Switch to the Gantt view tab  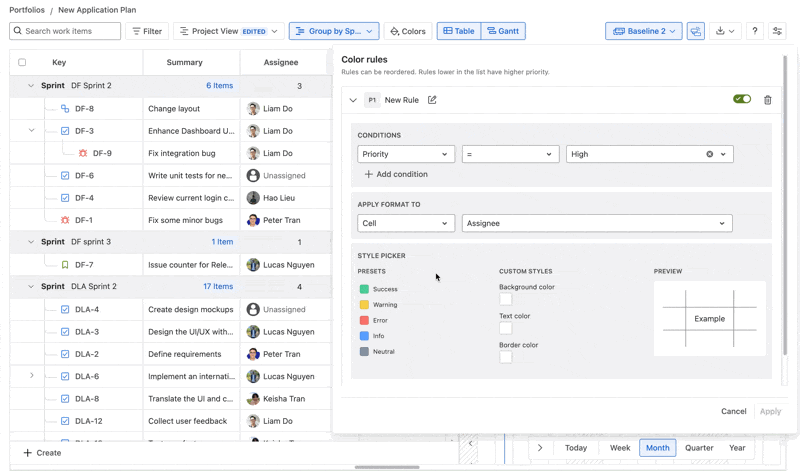(503, 31)
